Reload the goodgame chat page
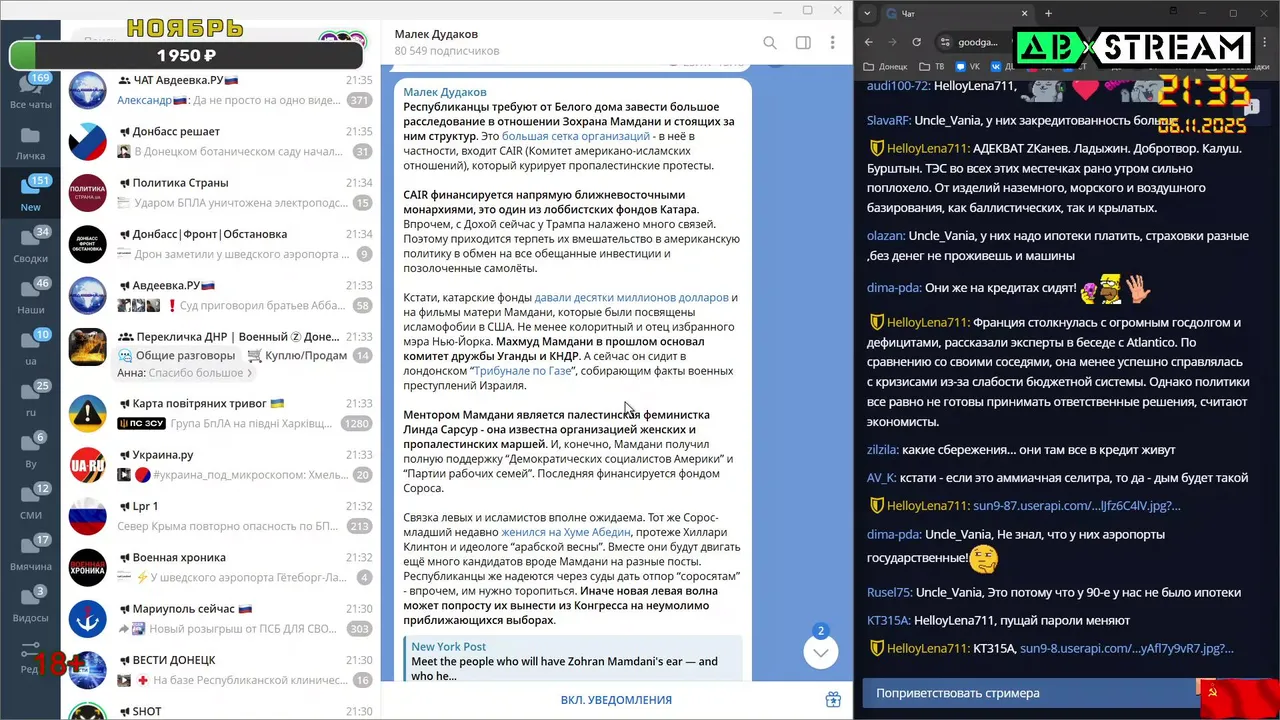The height and width of the screenshot is (720, 1280). pos(916,42)
